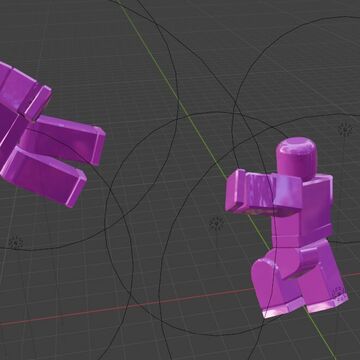
Task: Select the left figure's lower extended limb
Action: pos(43,175)
